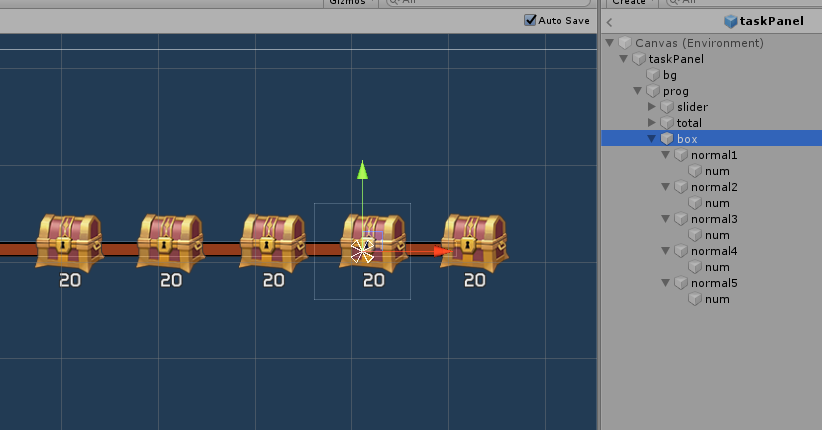This screenshot has height=430, width=822.
Task: Click the cube icon next to normal1
Action: pyautogui.click(x=681, y=155)
